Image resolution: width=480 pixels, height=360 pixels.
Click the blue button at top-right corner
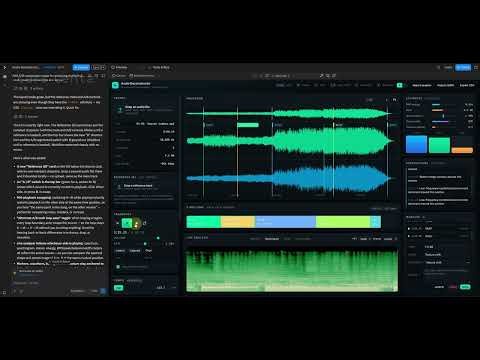463,67
